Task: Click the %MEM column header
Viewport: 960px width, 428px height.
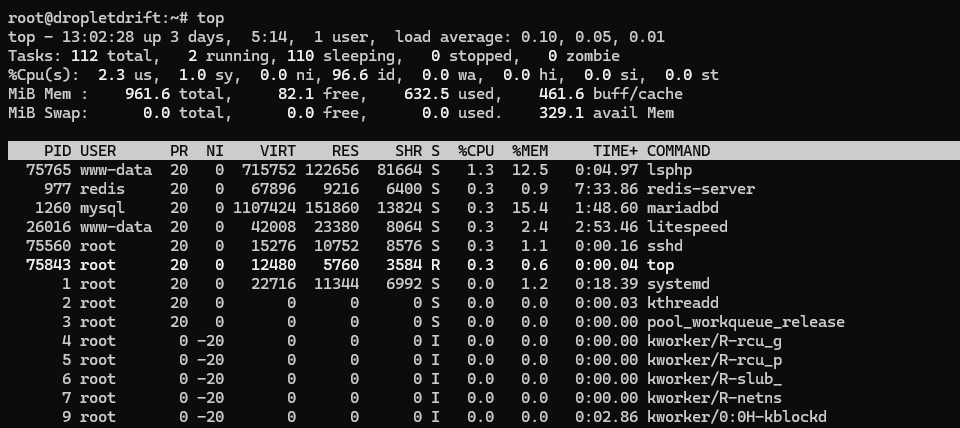Action: (530, 151)
